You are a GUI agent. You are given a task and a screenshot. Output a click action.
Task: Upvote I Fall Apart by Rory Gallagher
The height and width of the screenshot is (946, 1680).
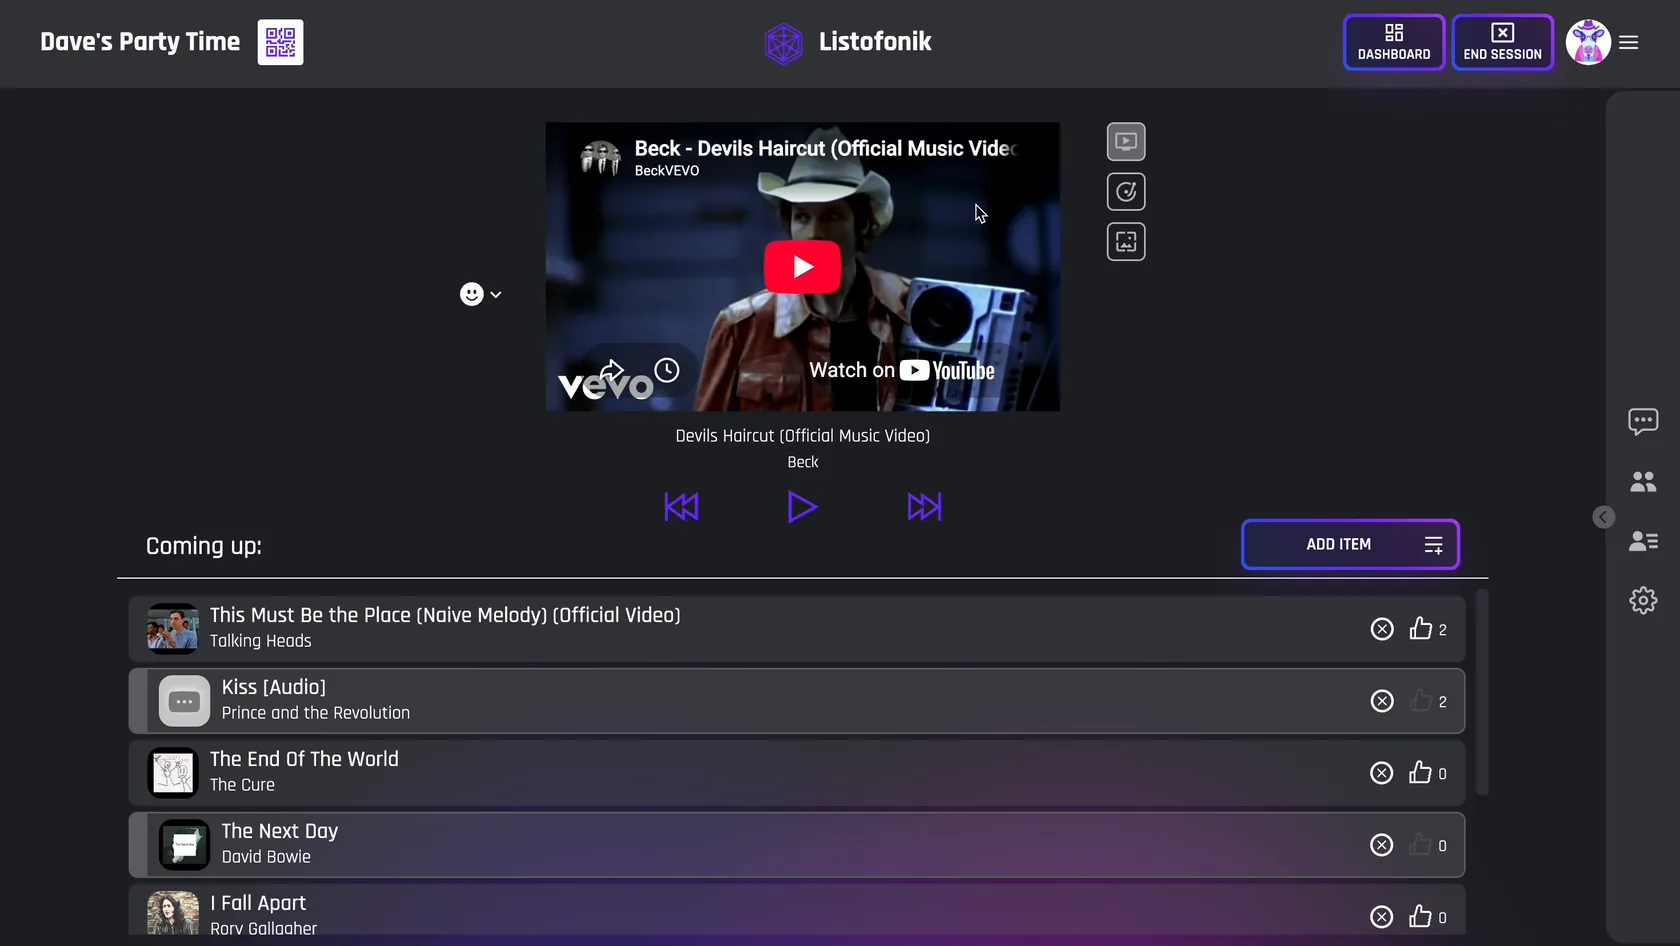pos(1420,916)
